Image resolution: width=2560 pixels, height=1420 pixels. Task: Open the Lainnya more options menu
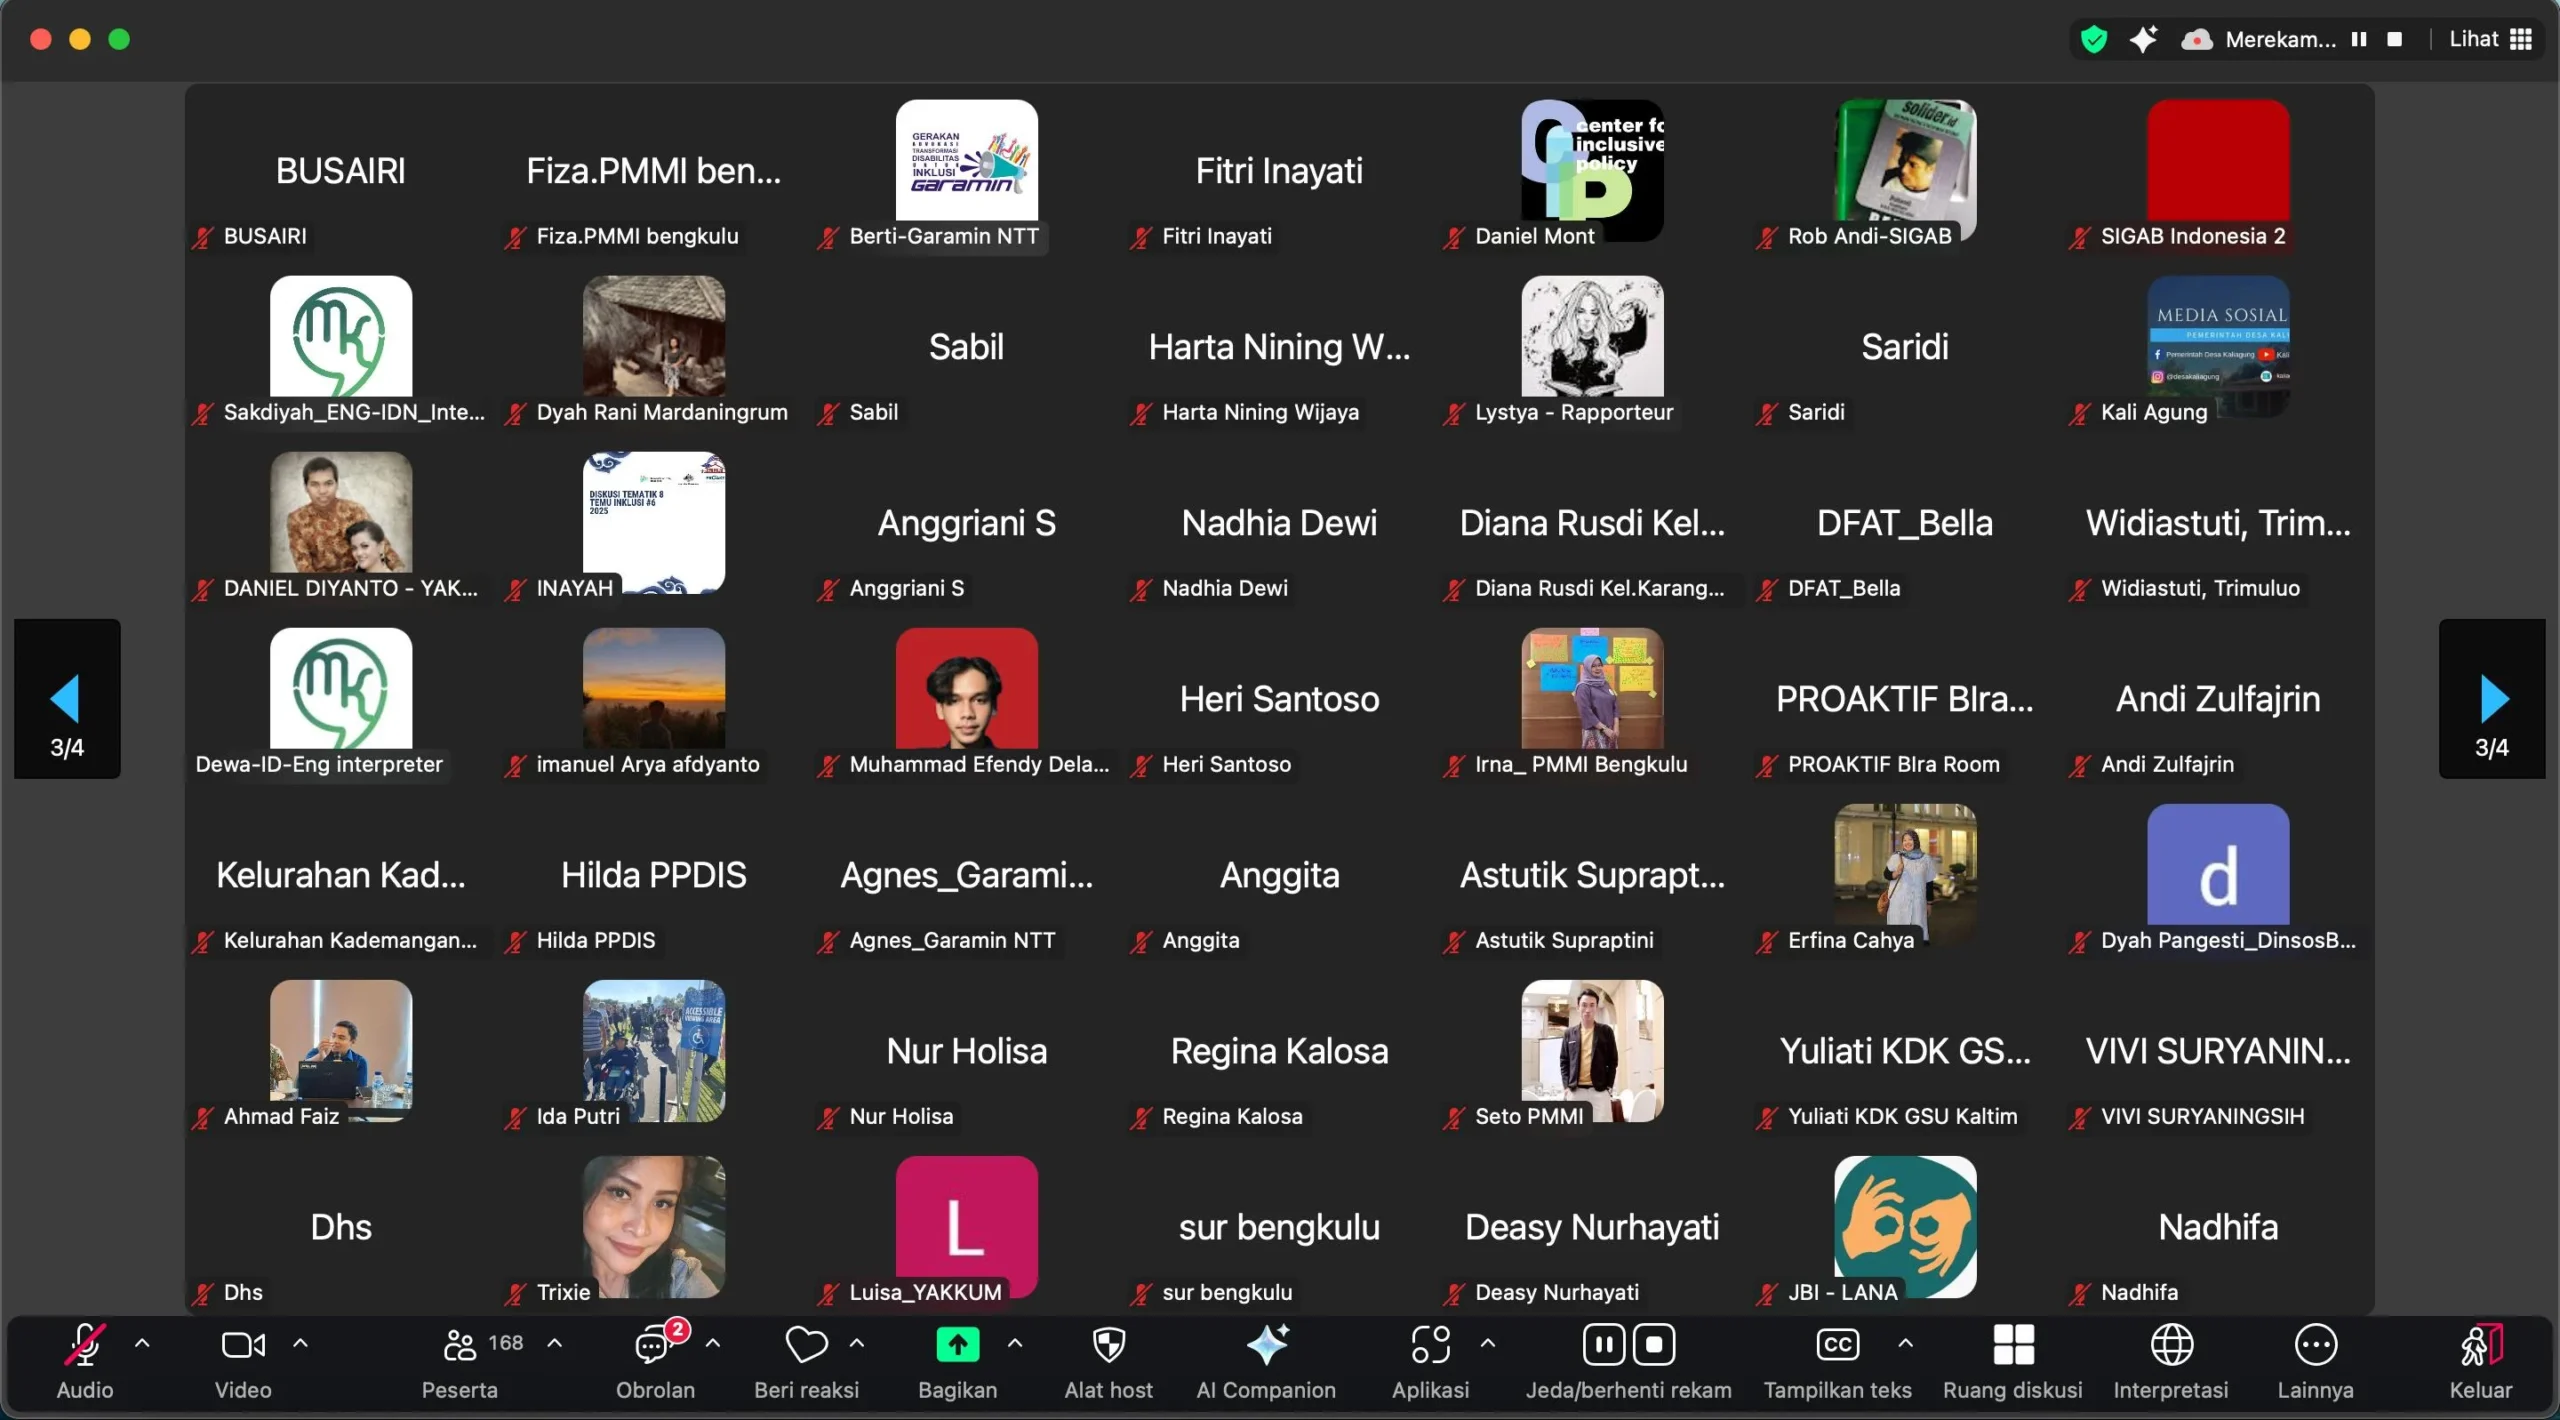point(2315,1346)
